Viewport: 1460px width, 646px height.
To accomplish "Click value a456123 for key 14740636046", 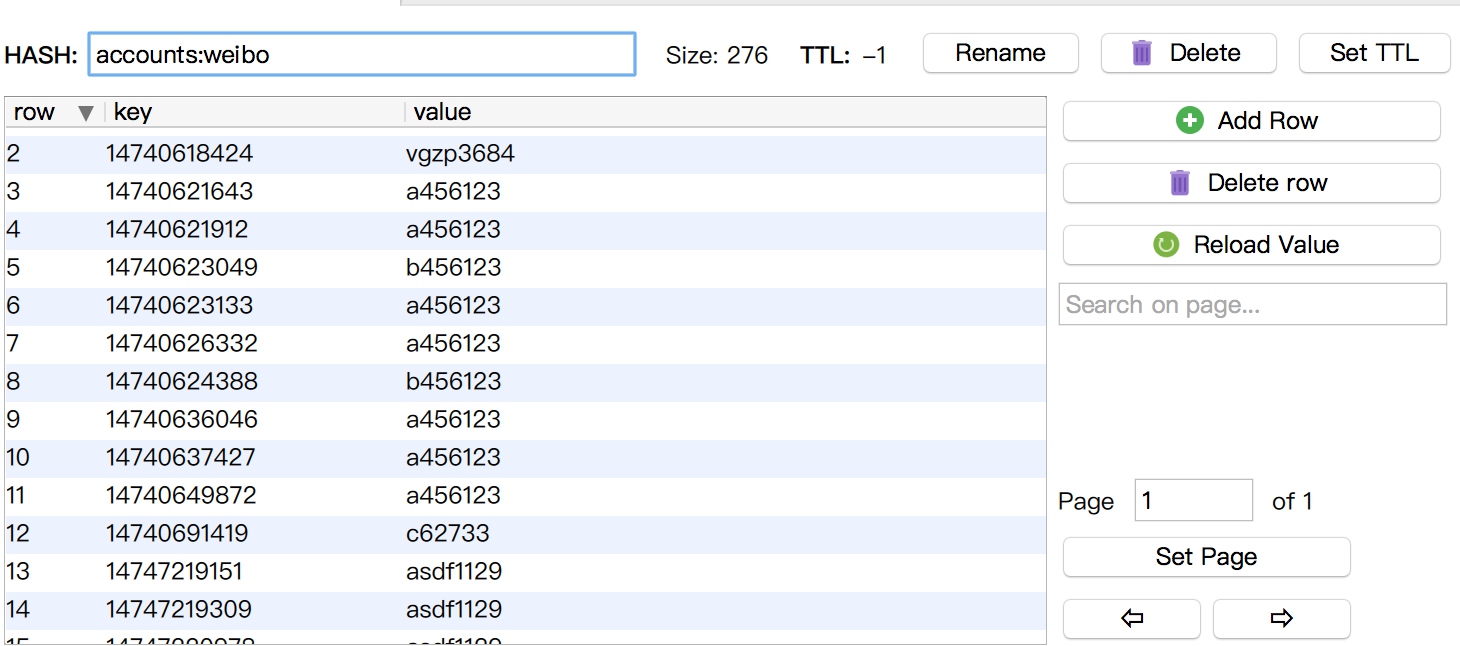I will coord(453,420).
